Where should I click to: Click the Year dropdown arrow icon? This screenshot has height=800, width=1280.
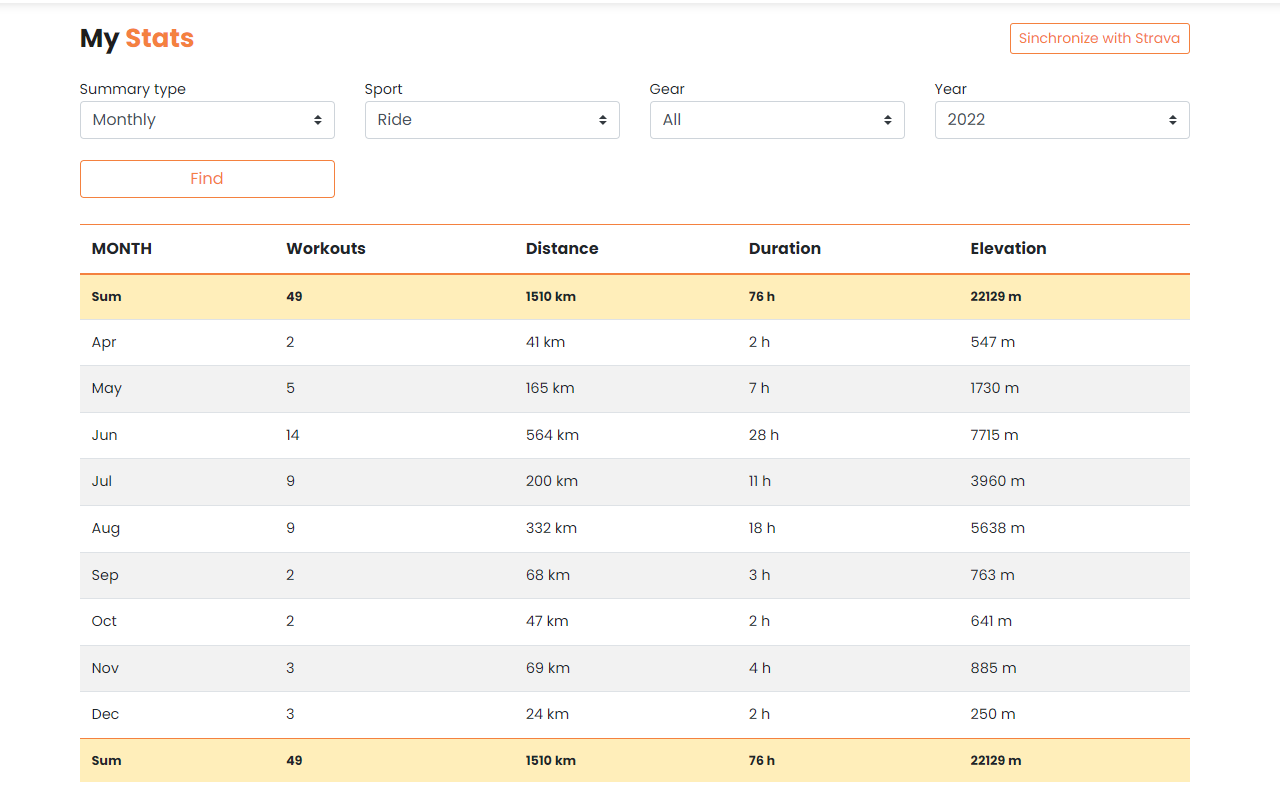click(x=1172, y=119)
